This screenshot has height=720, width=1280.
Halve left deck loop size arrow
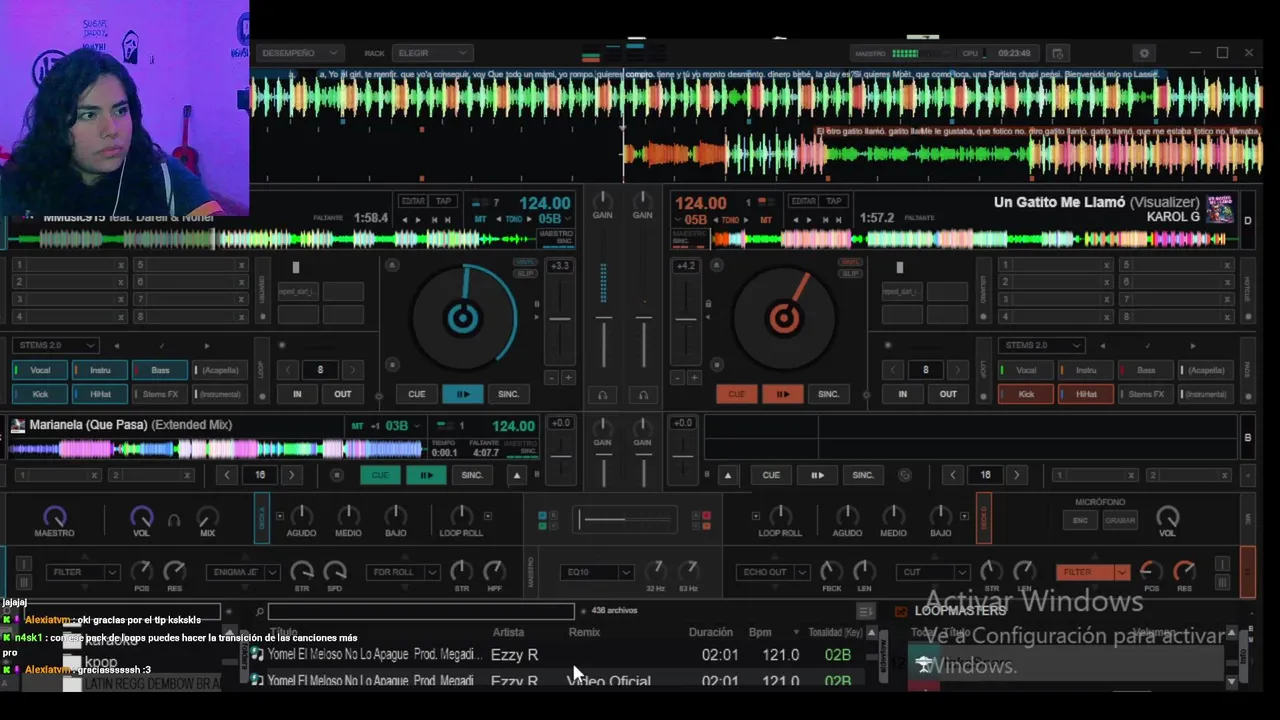coord(288,370)
